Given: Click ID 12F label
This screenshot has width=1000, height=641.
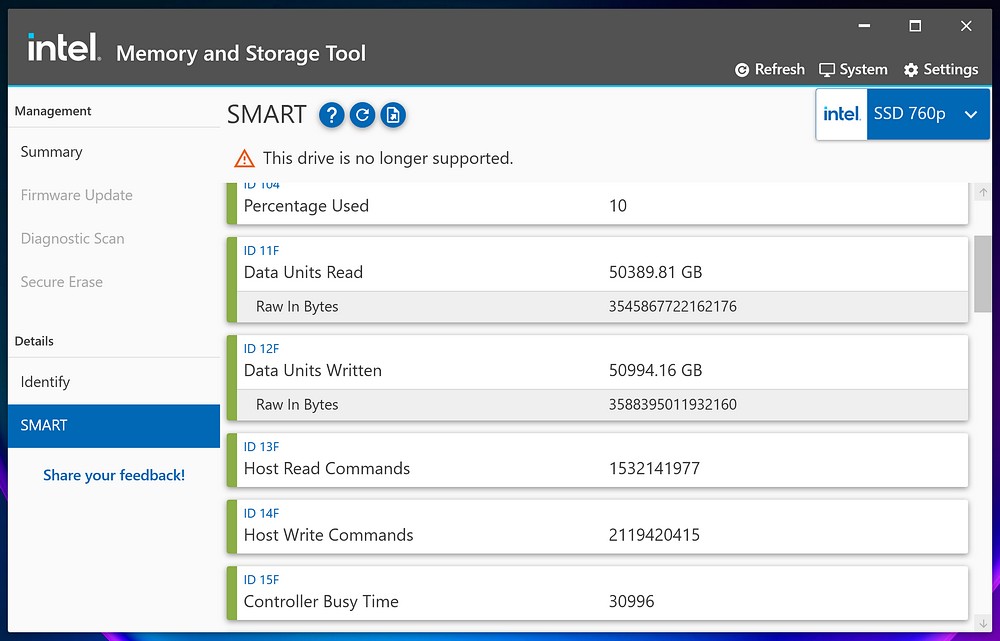Looking at the screenshot, I should pos(261,349).
